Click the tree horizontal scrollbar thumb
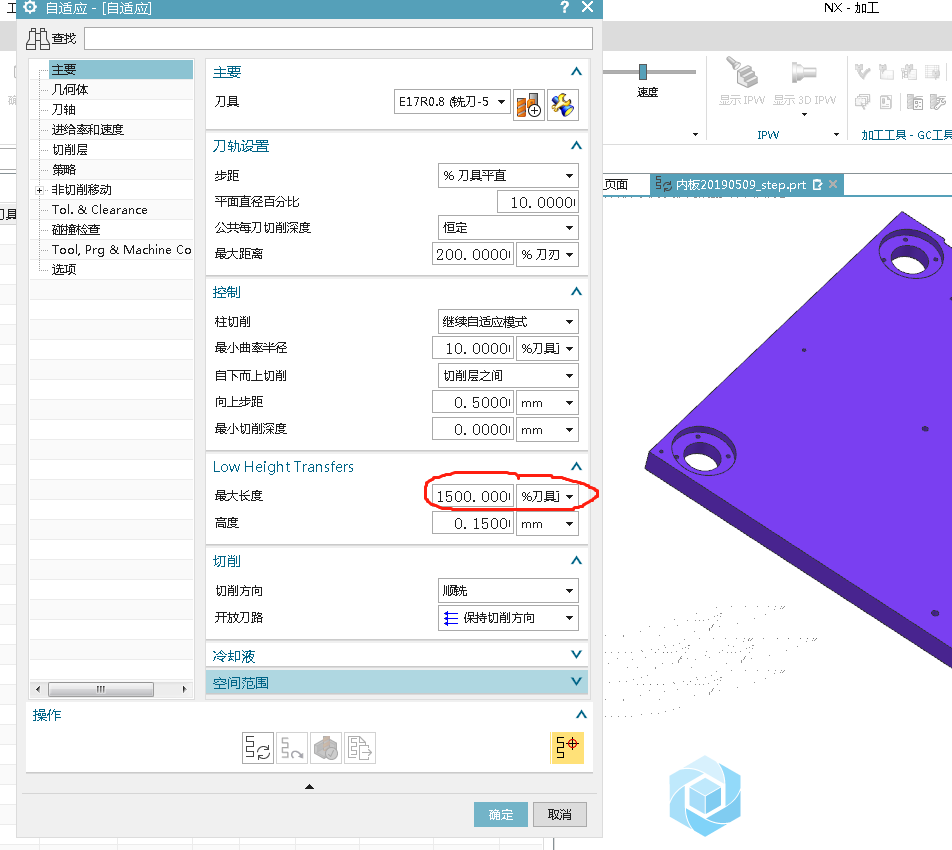Screen dimensions: 952x850 tap(101, 689)
